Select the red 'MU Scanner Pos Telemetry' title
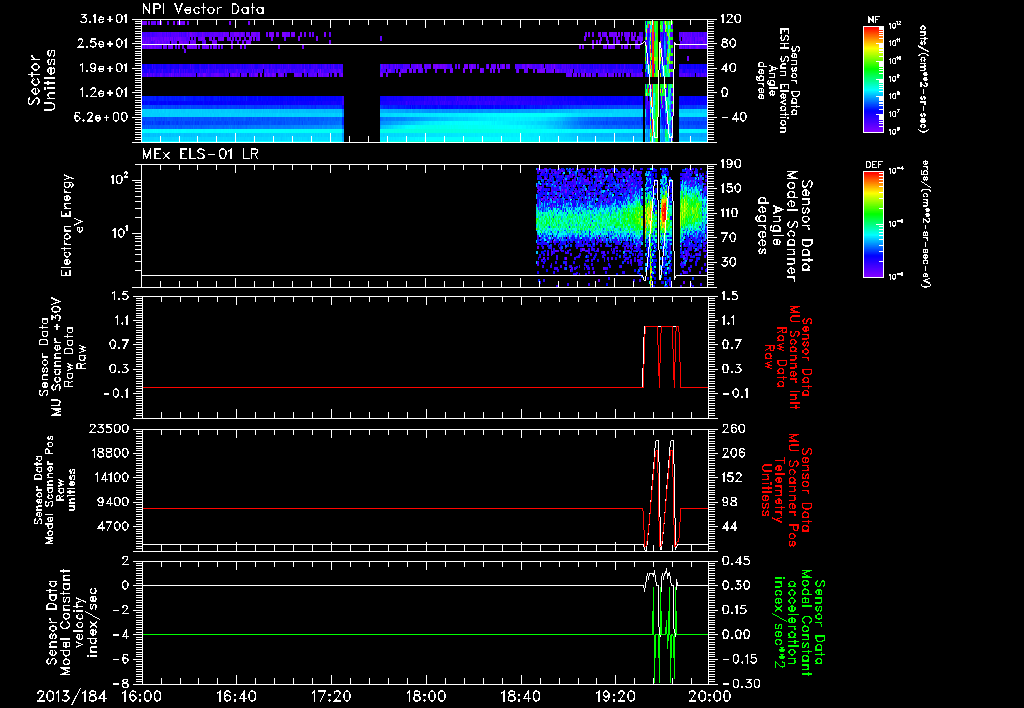 (x=786, y=490)
